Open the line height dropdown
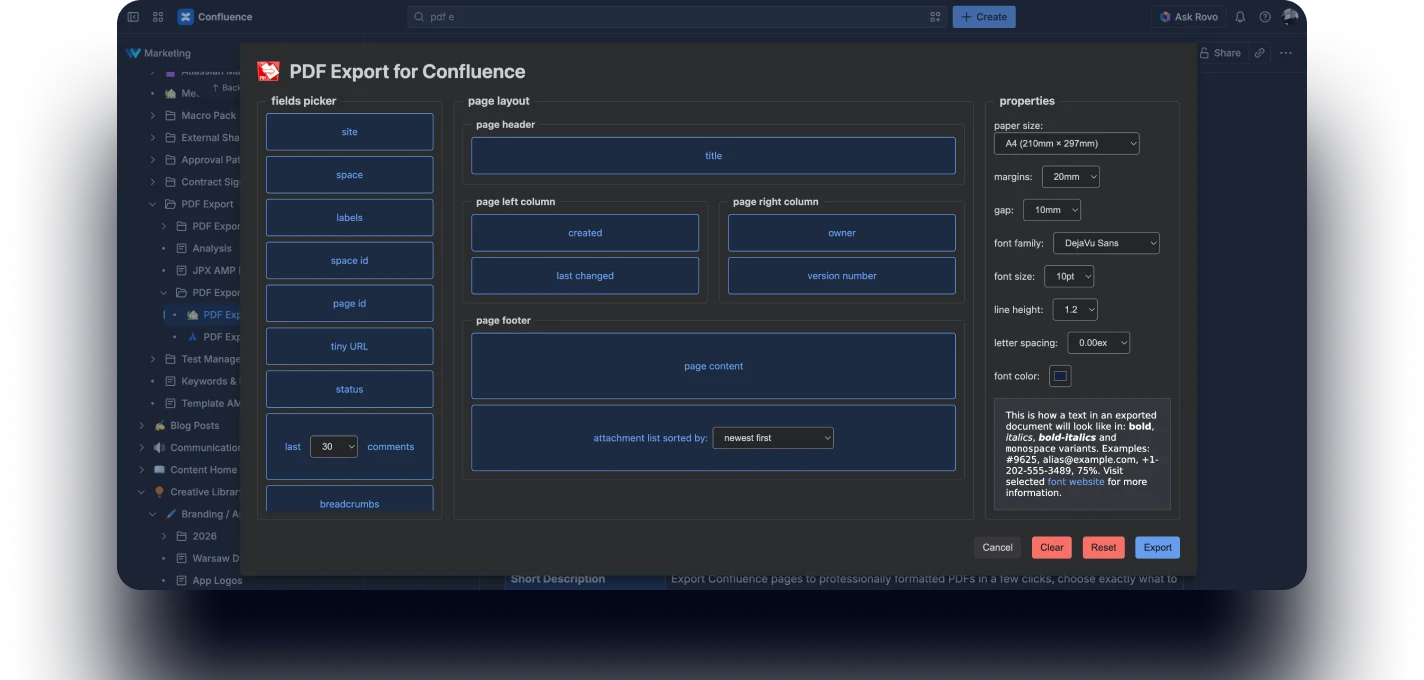 pos(1074,309)
